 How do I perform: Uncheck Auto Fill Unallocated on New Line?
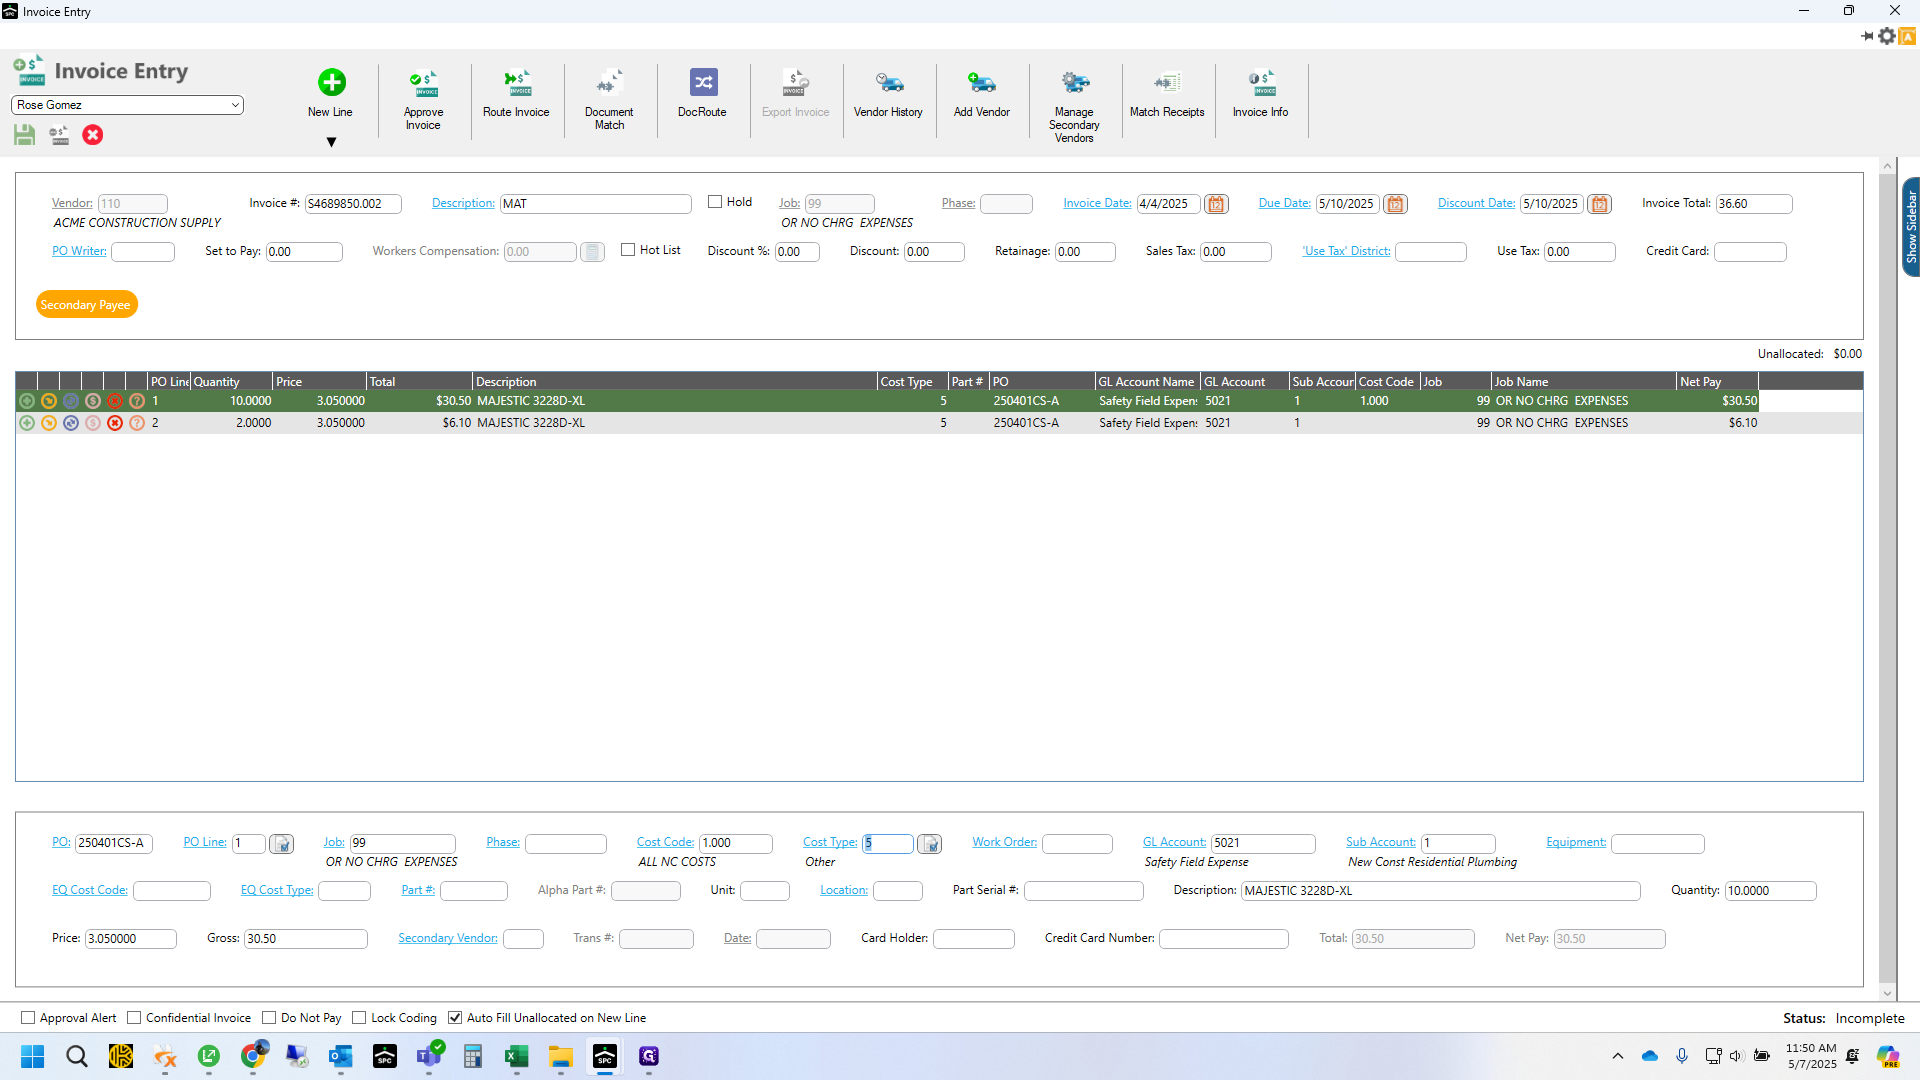(455, 1018)
